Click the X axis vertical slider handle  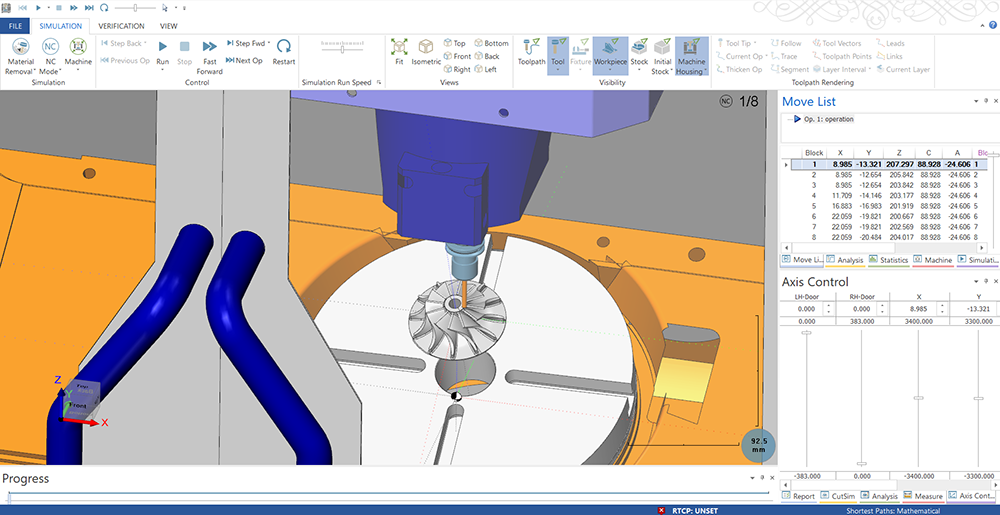918,398
